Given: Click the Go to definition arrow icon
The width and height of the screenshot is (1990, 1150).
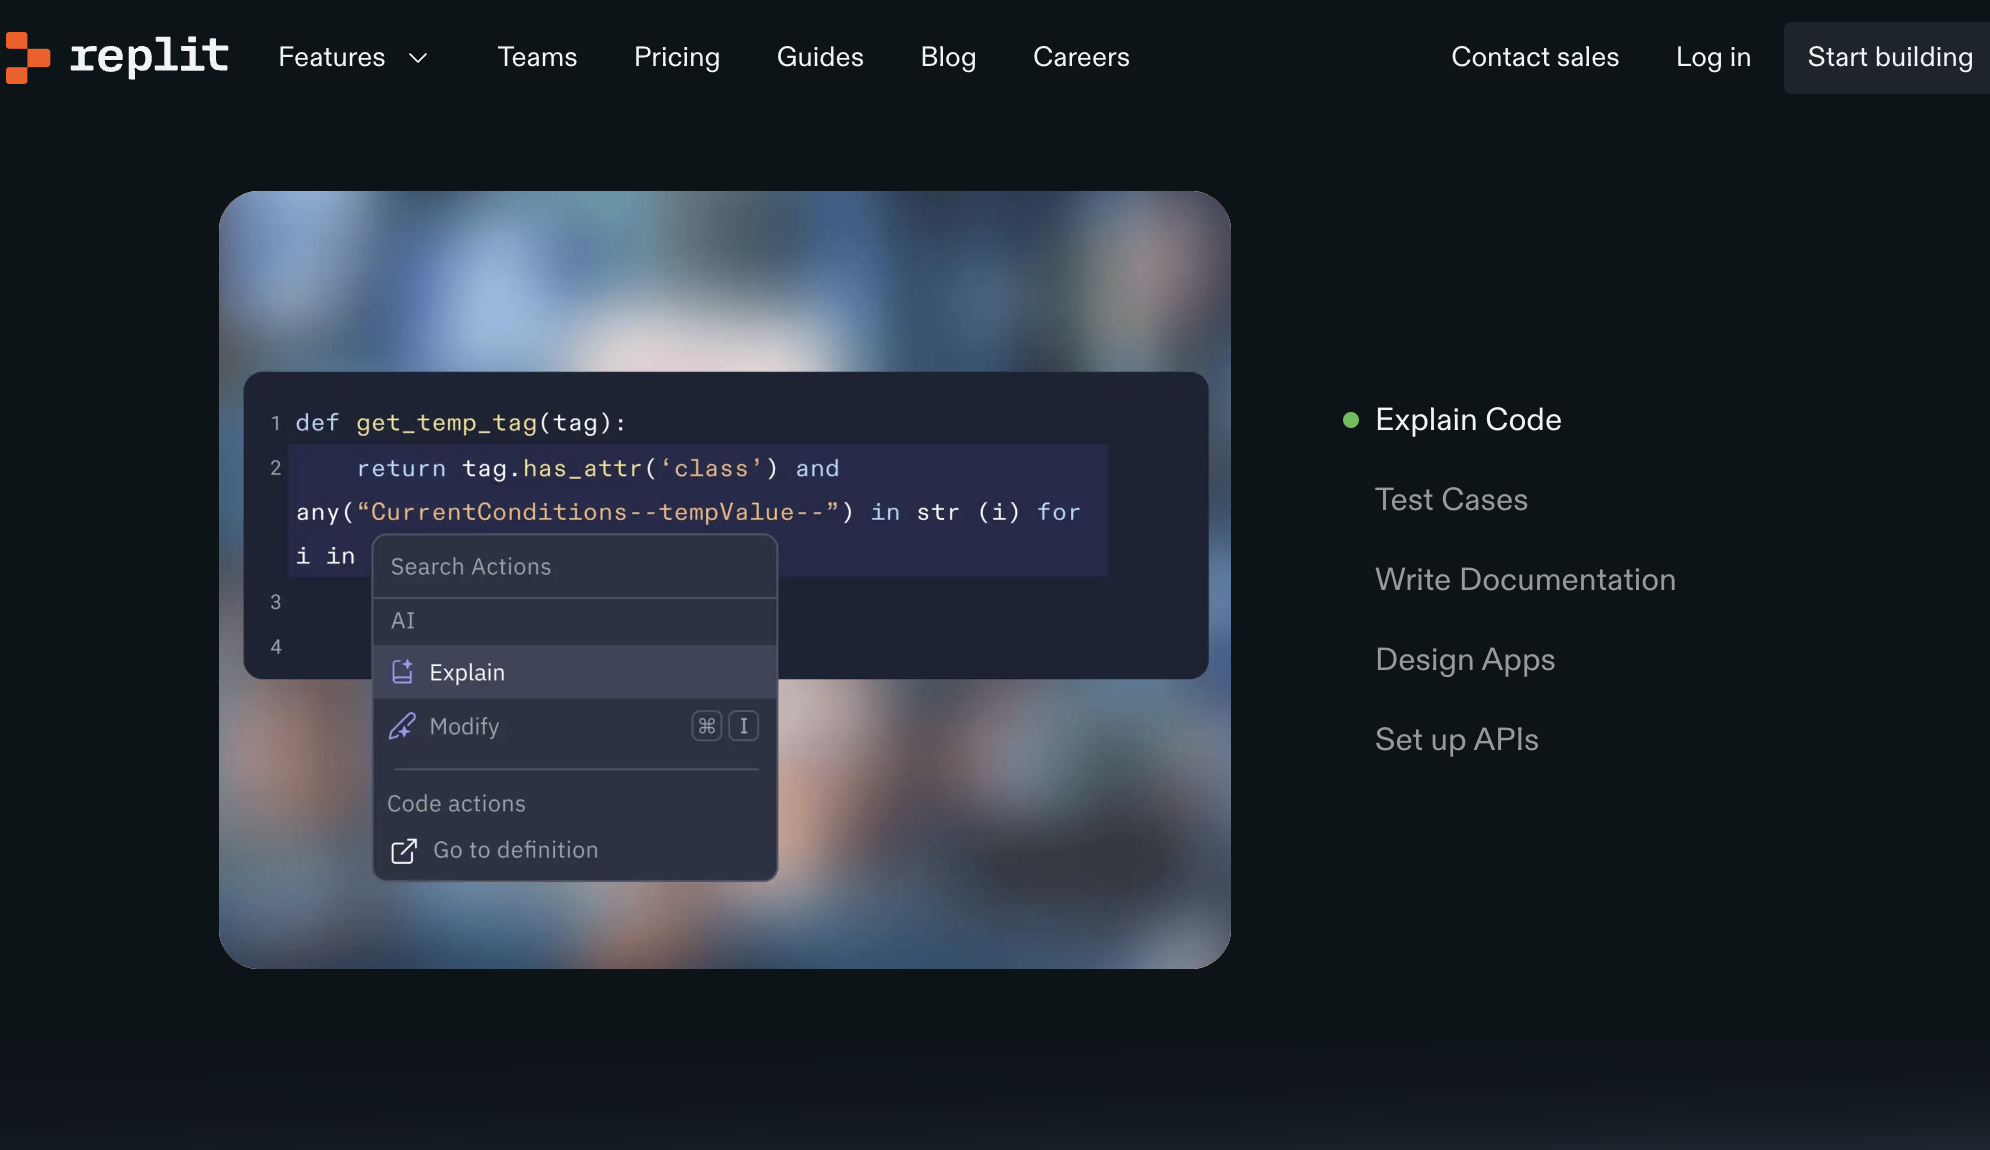Looking at the screenshot, I should (404, 851).
